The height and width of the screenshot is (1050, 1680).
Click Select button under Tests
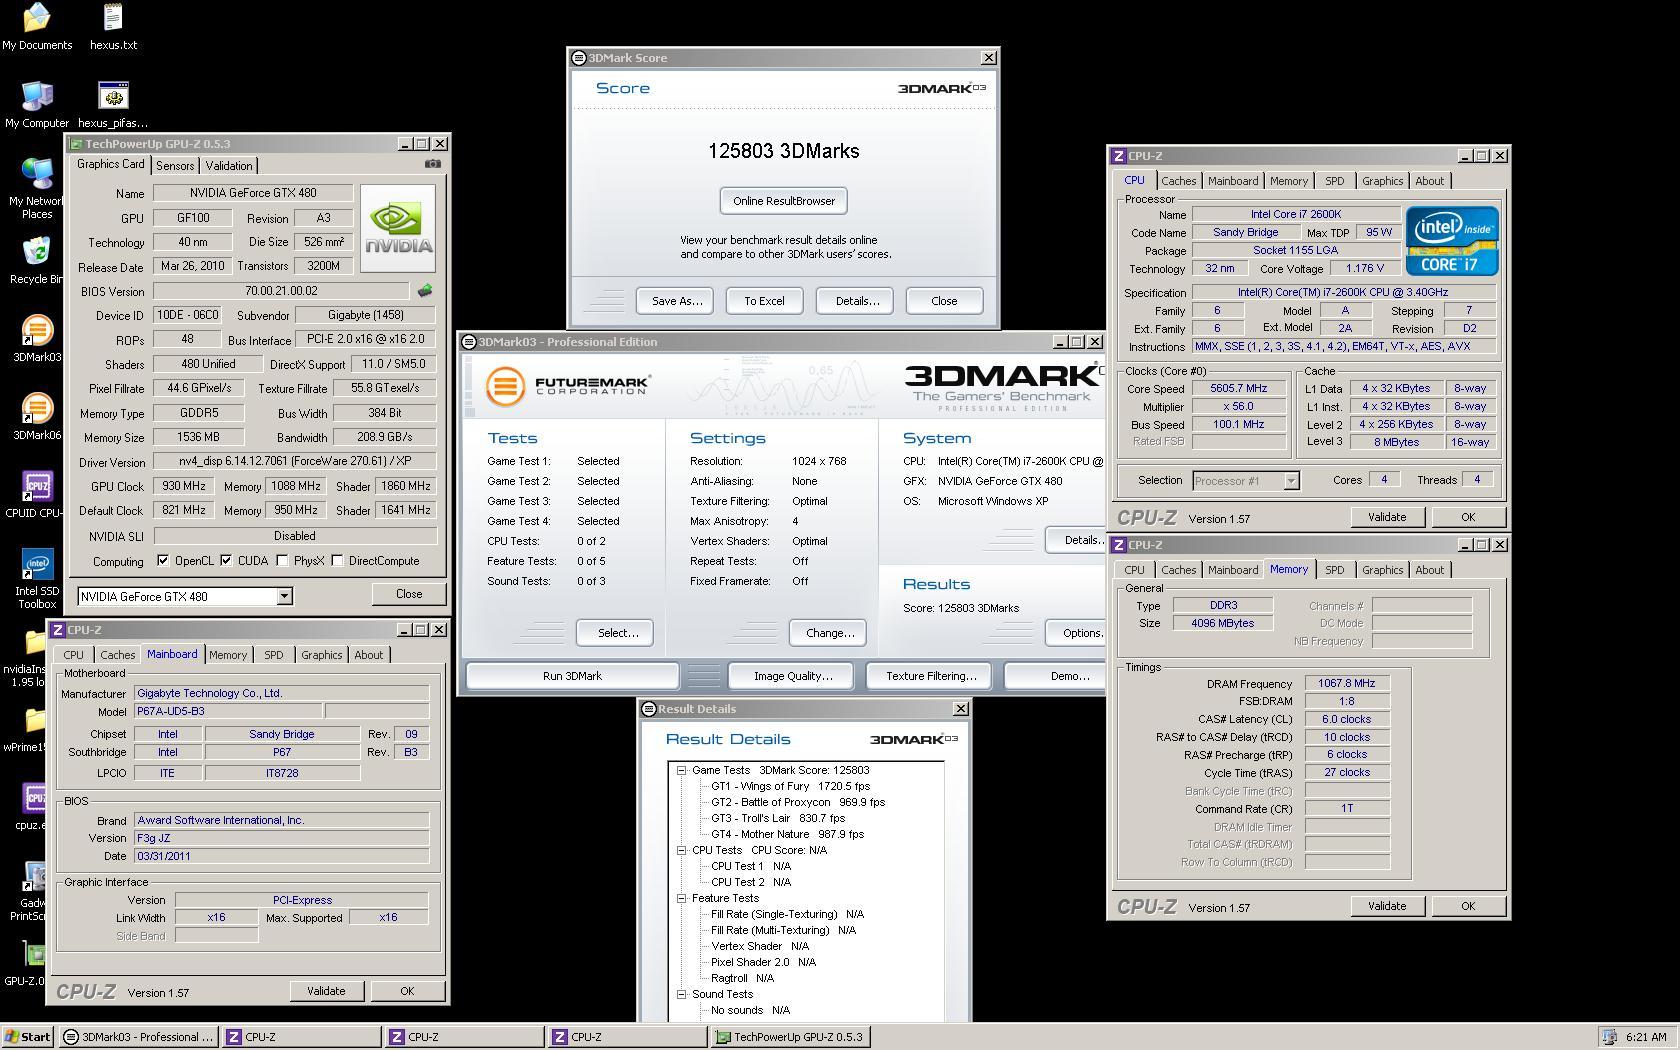tap(617, 633)
